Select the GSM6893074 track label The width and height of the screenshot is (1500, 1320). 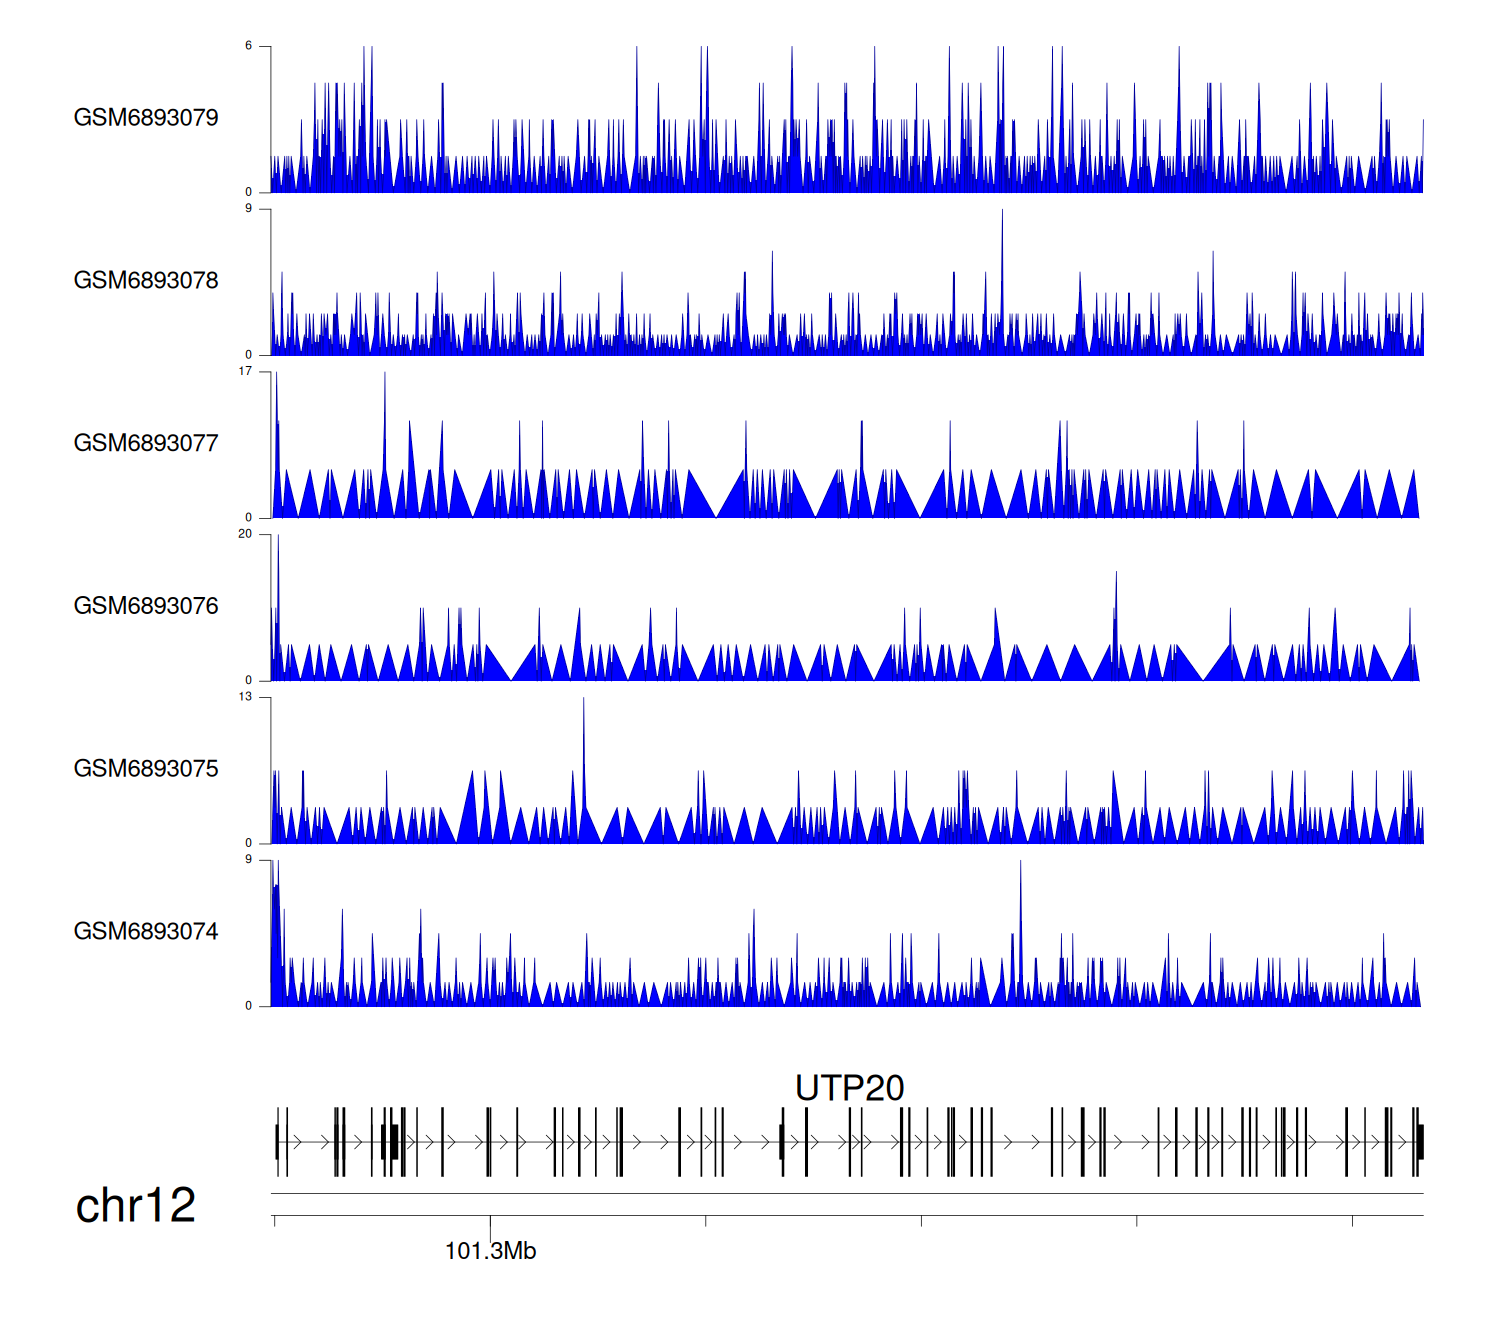[x=146, y=932]
